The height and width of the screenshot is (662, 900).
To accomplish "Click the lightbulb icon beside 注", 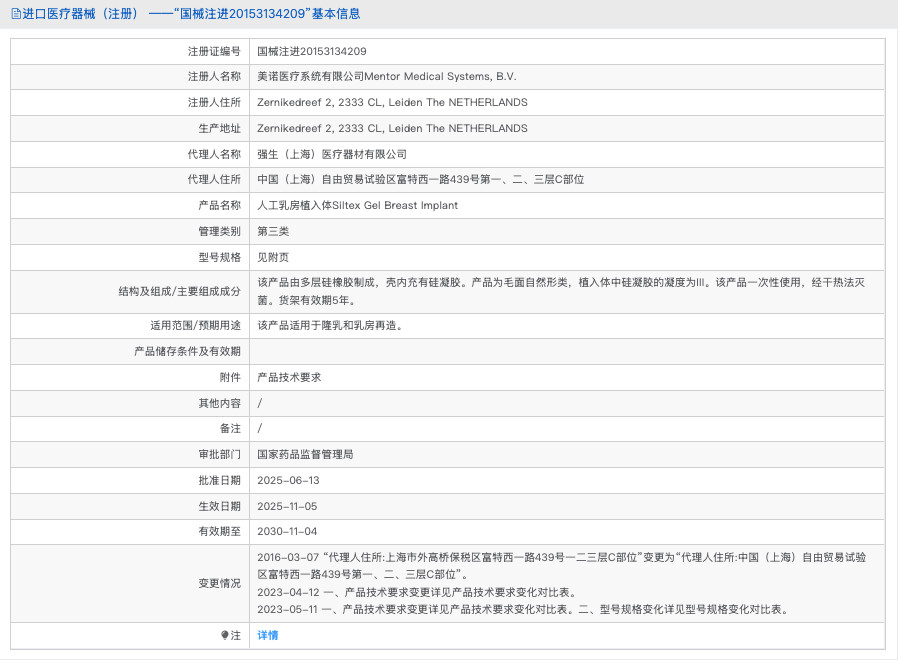I will point(225,635).
